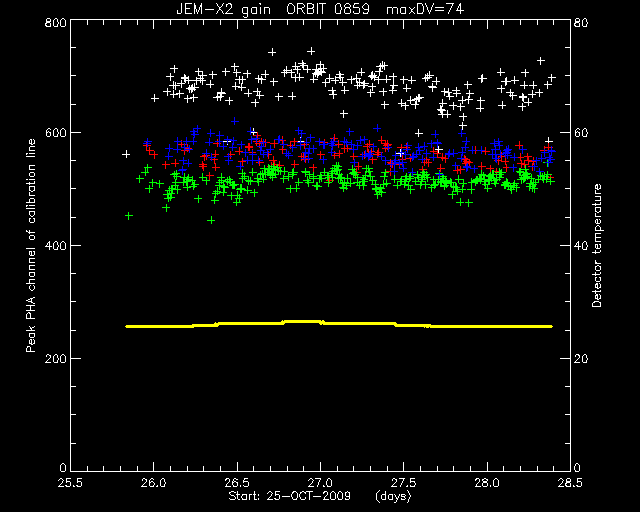Click the 25.5 tick label on the x-axis
This screenshot has width=640, height=512.
pos(70,483)
